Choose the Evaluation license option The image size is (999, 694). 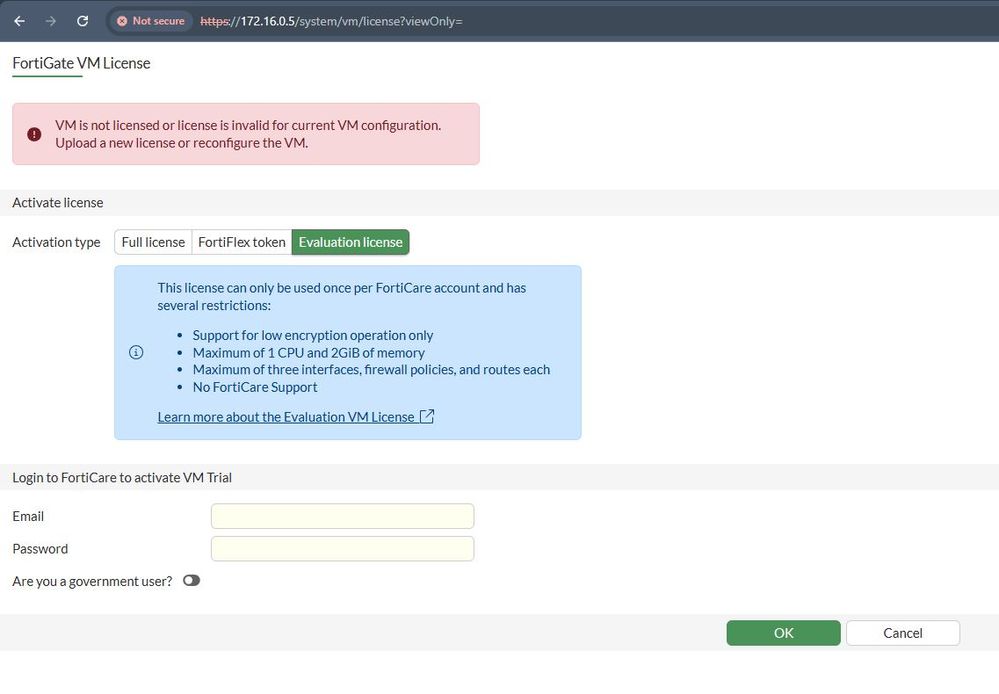(x=350, y=242)
